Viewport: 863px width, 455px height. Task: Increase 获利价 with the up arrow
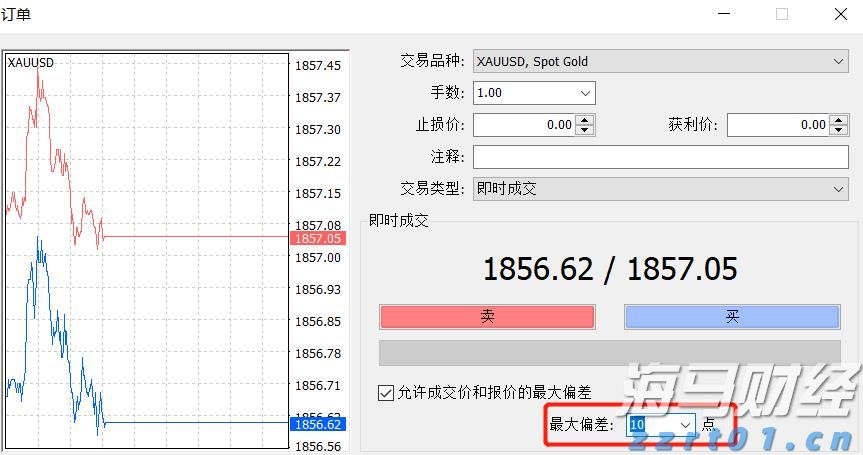(x=839, y=120)
